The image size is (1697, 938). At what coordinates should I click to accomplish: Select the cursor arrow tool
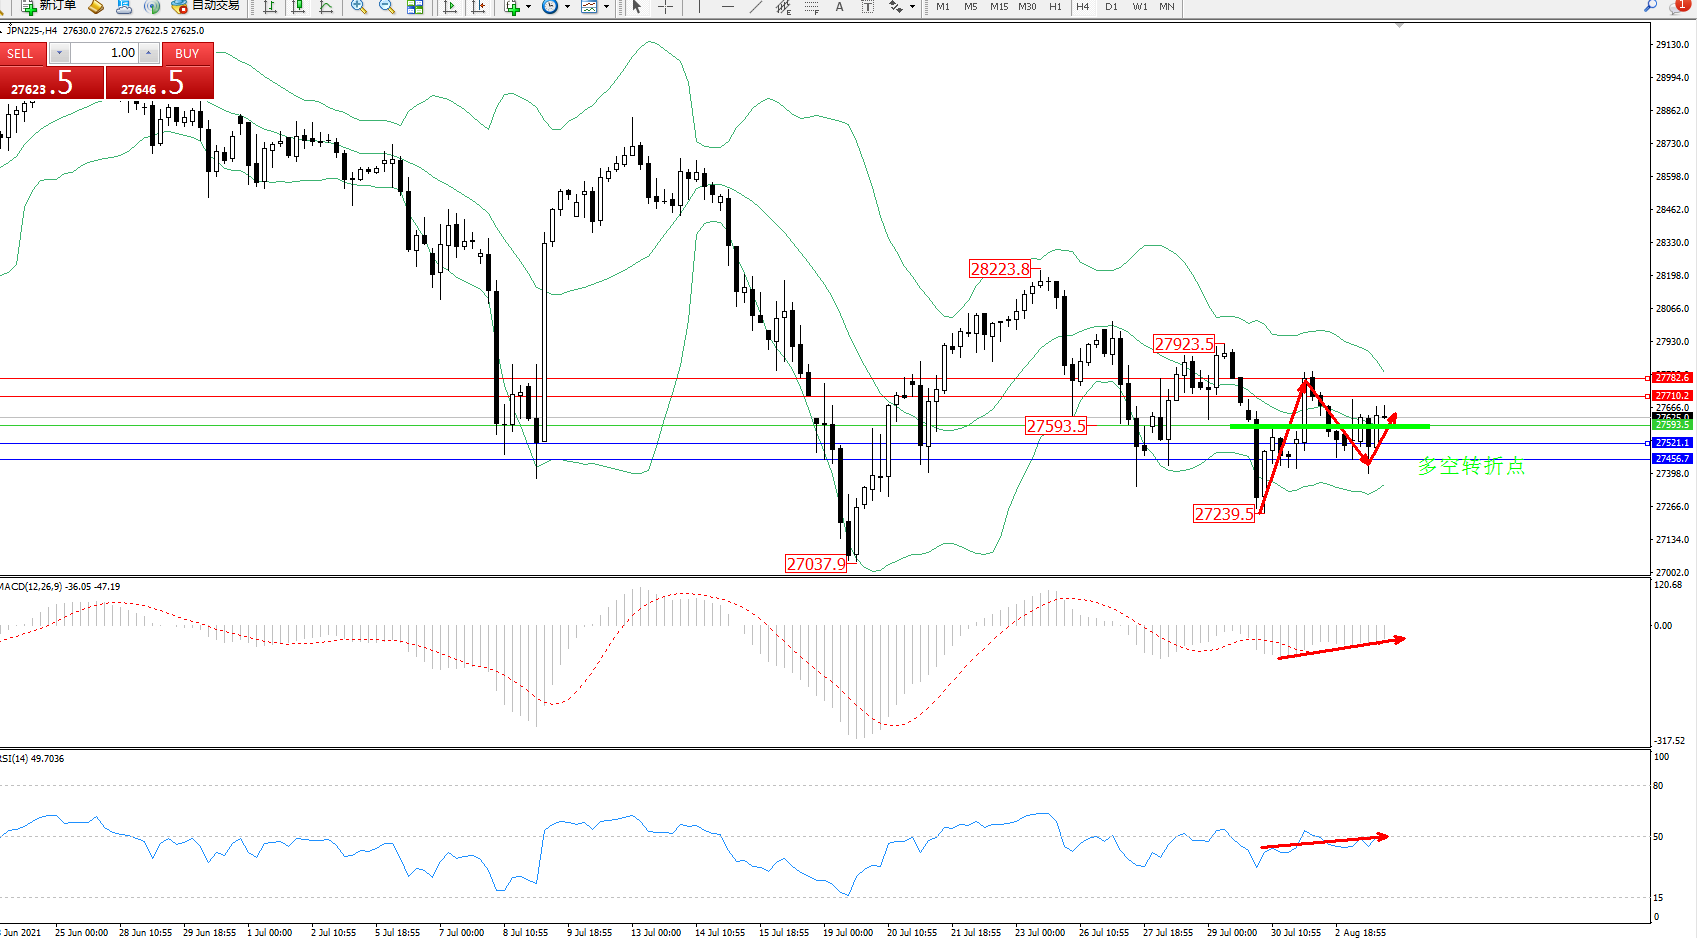(637, 7)
